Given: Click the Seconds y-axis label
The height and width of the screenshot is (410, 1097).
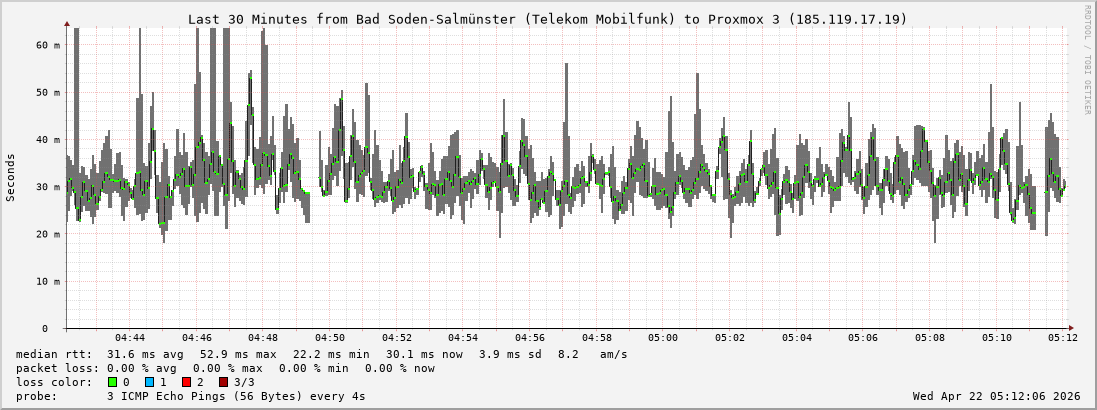Looking at the screenshot, I should click(11, 177).
